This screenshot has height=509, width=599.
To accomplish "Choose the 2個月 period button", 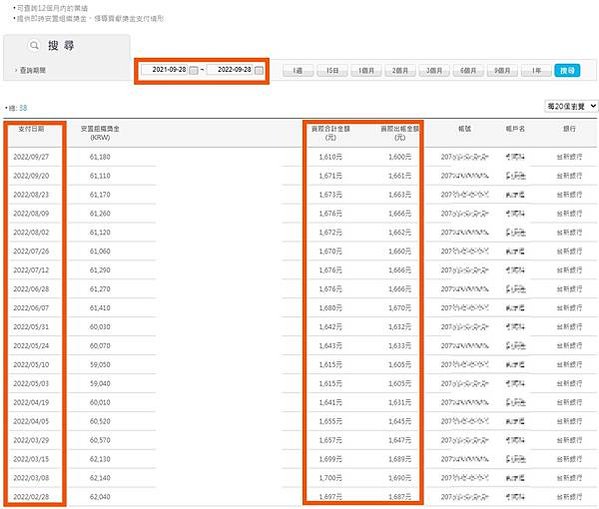I will pos(400,71).
